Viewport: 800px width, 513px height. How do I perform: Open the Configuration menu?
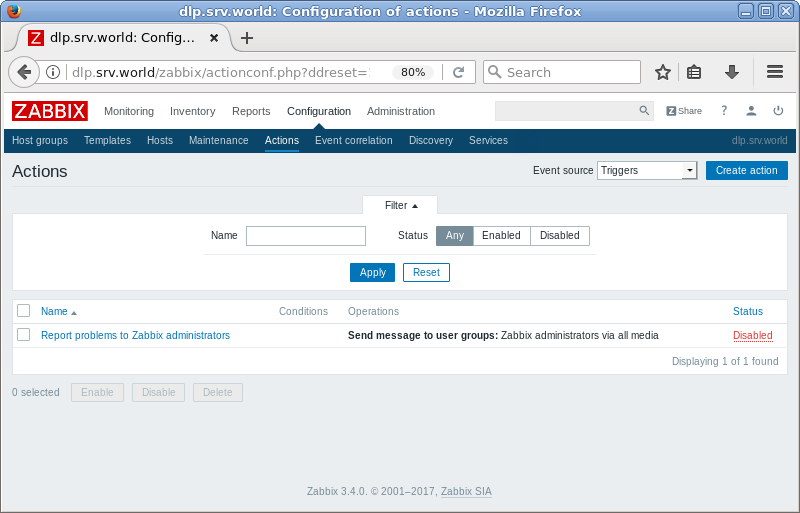tap(319, 111)
